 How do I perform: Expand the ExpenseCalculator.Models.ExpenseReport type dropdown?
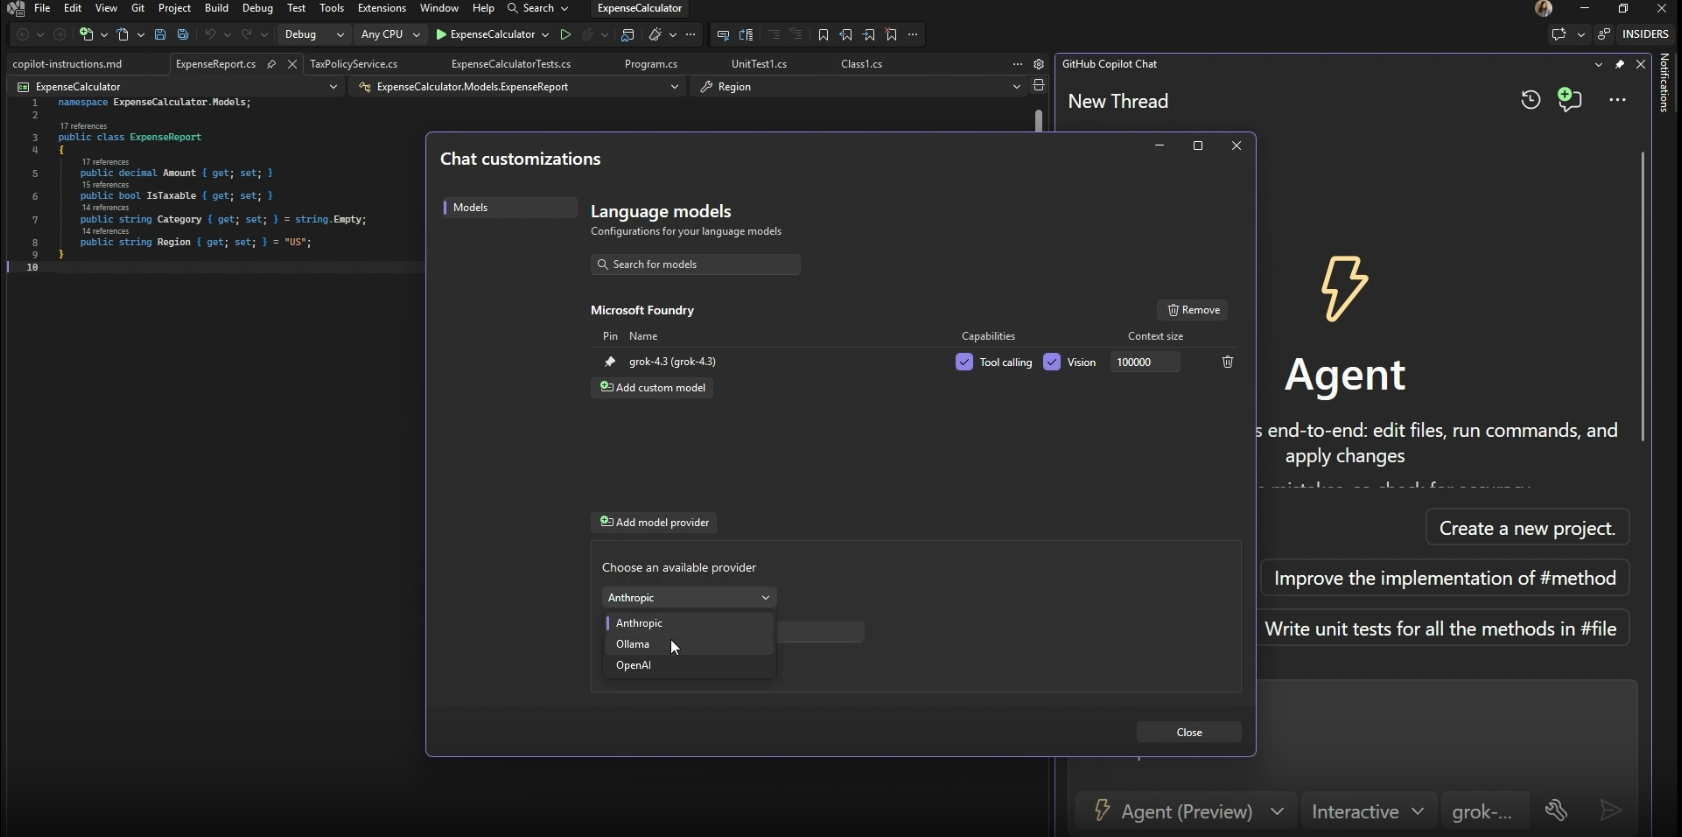coord(519,87)
